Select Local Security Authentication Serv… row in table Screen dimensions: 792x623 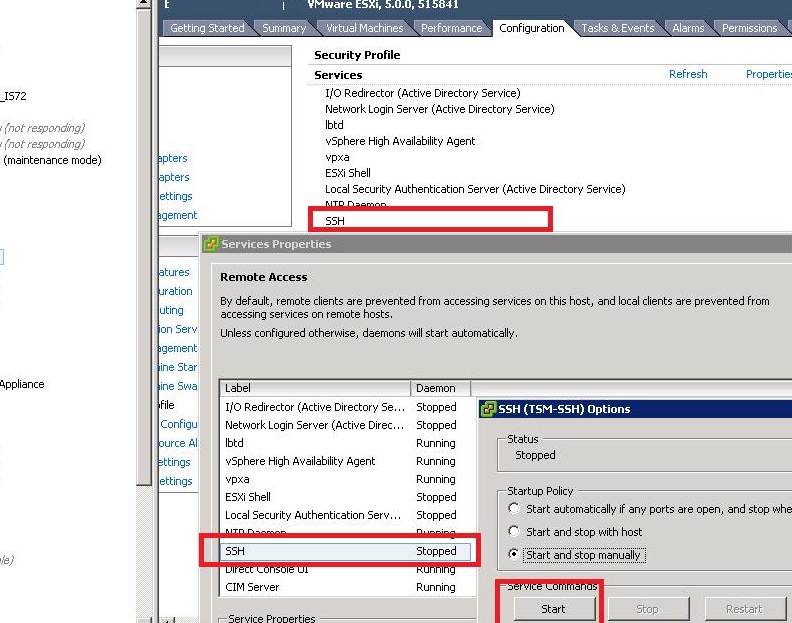[x=345, y=515]
